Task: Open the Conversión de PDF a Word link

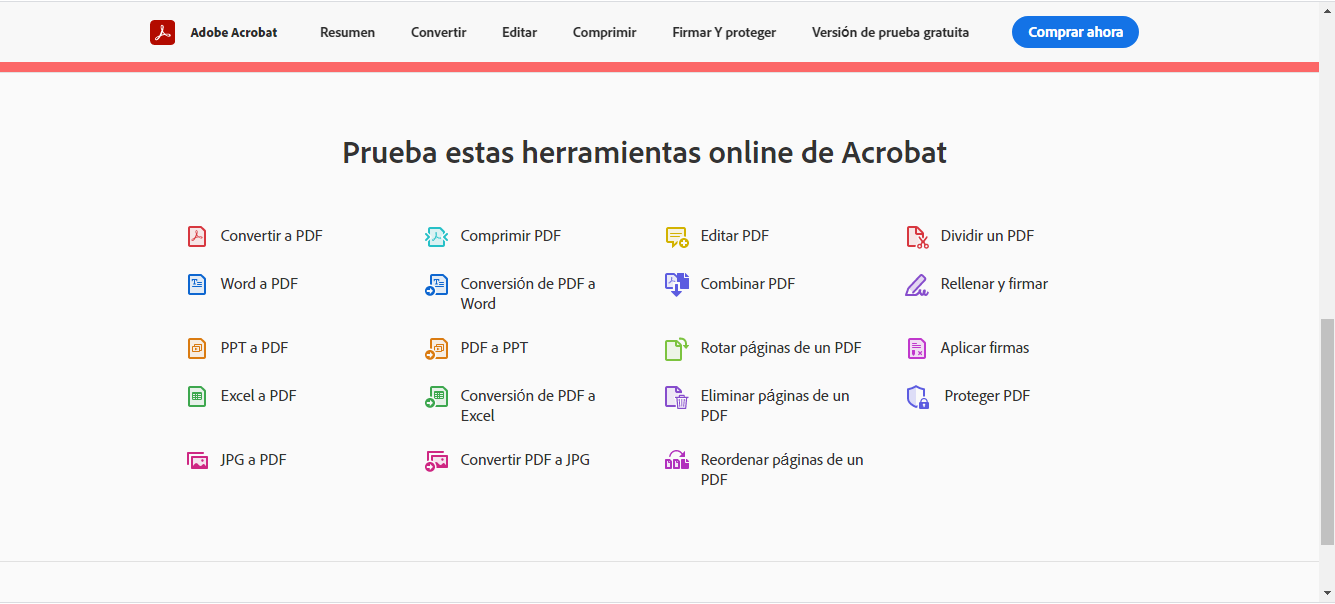Action: pos(528,294)
